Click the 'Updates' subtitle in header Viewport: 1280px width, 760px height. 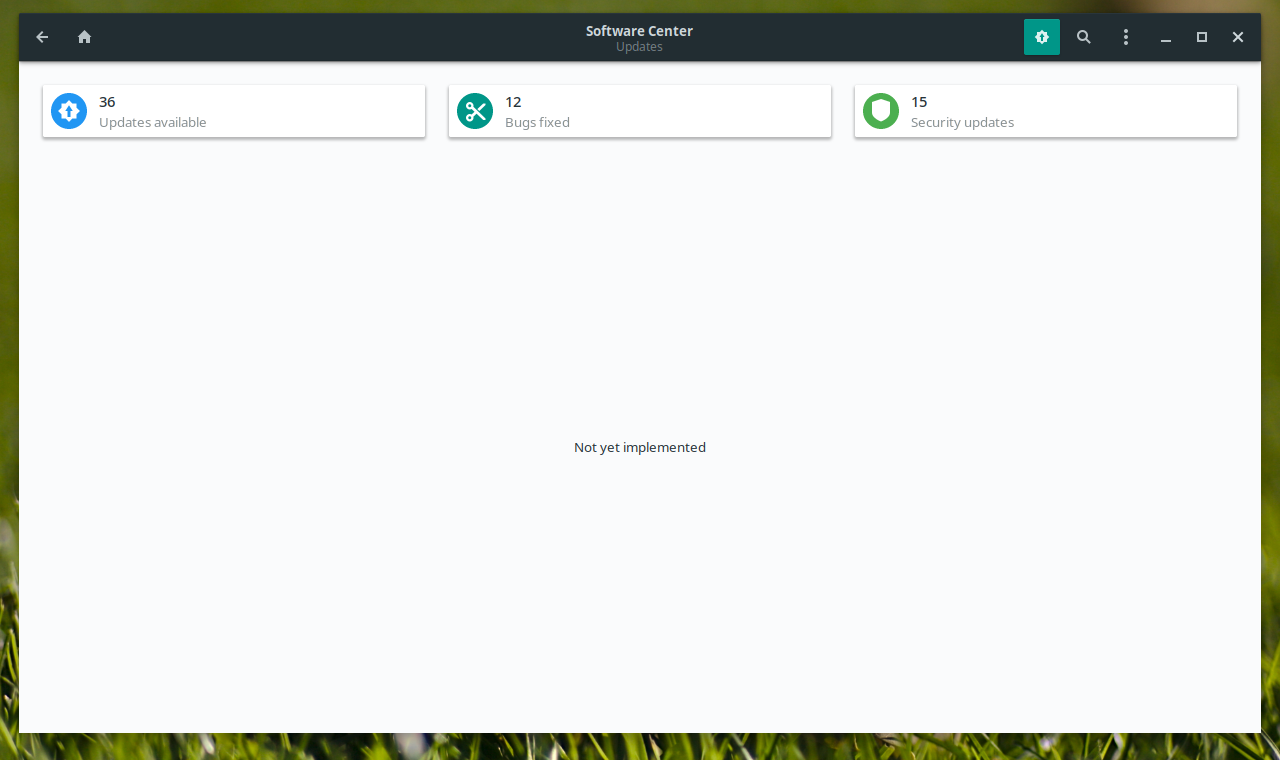pos(639,47)
